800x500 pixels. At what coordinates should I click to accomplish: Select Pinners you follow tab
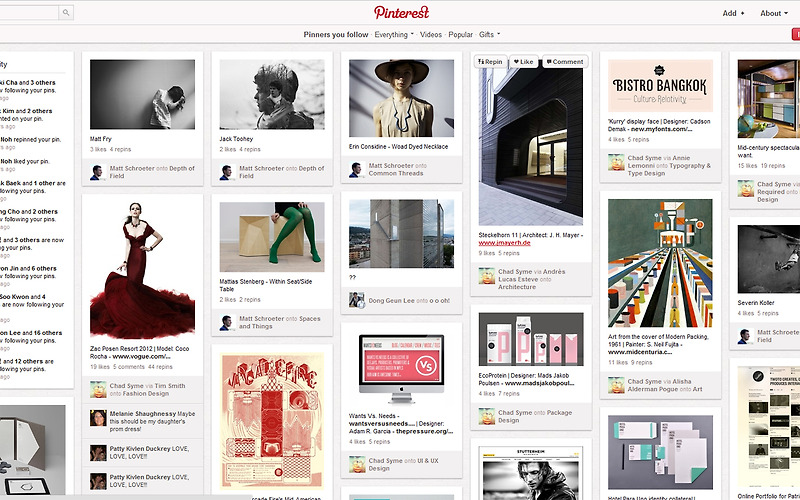(x=336, y=35)
